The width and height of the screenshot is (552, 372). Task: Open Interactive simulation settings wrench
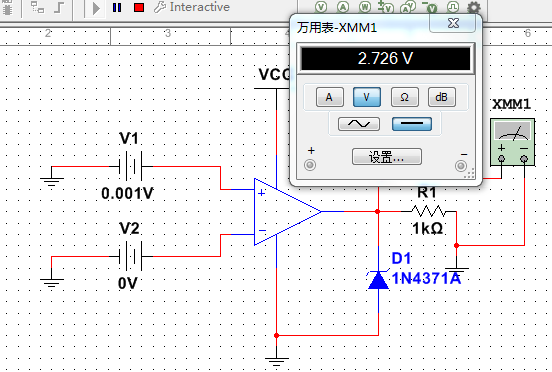(x=159, y=7)
